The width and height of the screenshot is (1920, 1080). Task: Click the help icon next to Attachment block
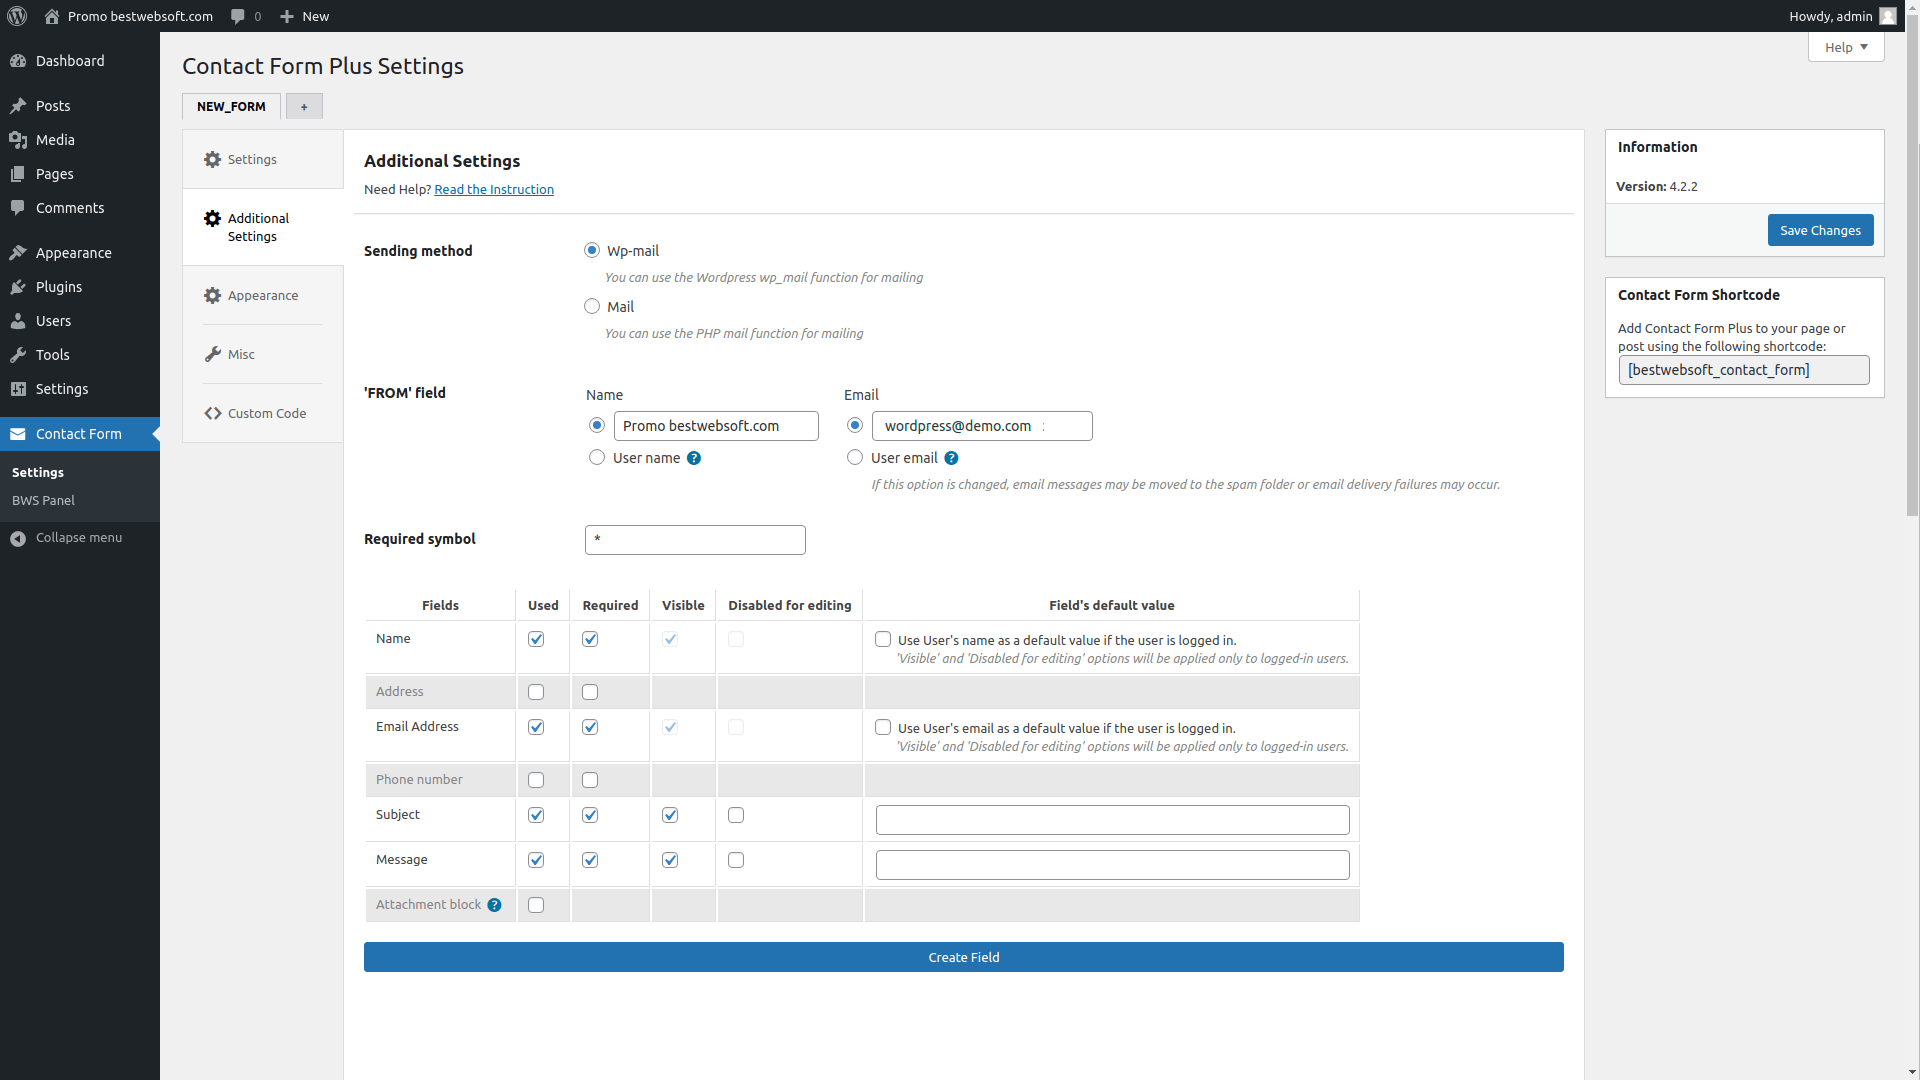[495, 905]
